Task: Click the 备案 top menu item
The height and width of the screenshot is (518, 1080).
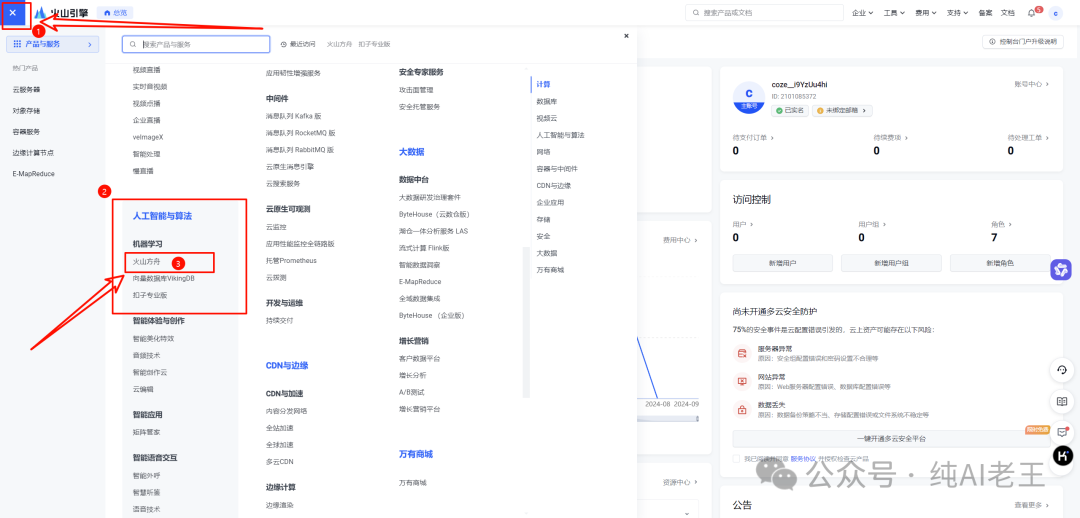Action: [x=985, y=12]
